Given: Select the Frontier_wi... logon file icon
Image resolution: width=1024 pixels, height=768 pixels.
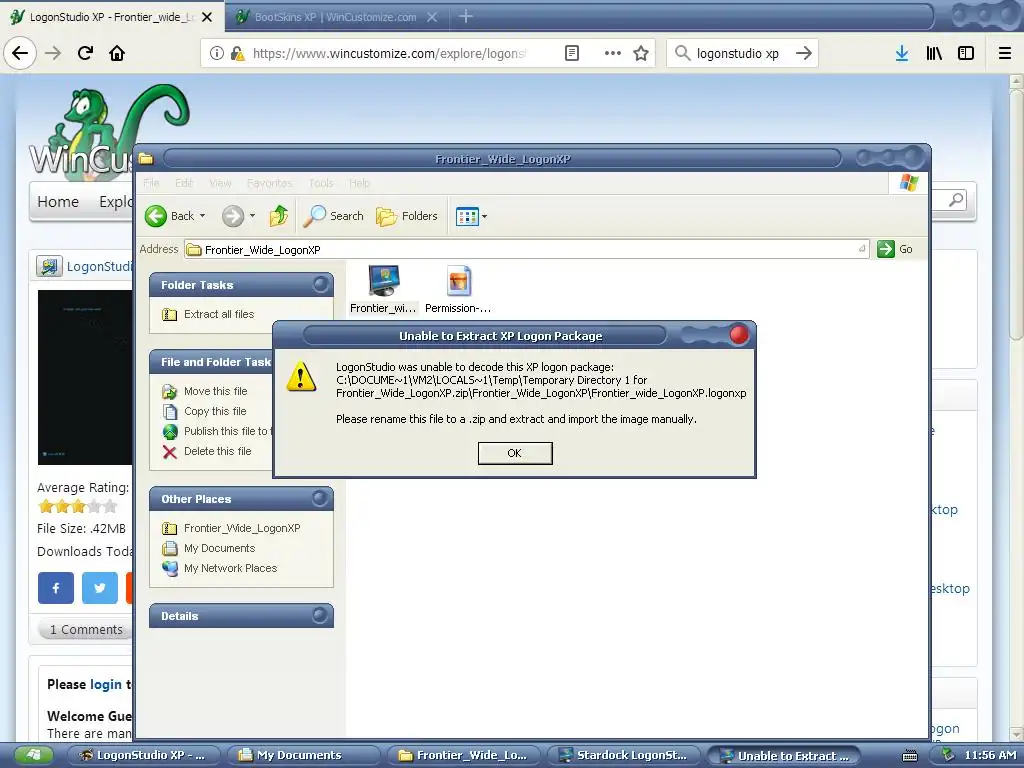Looking at the screenshot, I should pos(383,290).
